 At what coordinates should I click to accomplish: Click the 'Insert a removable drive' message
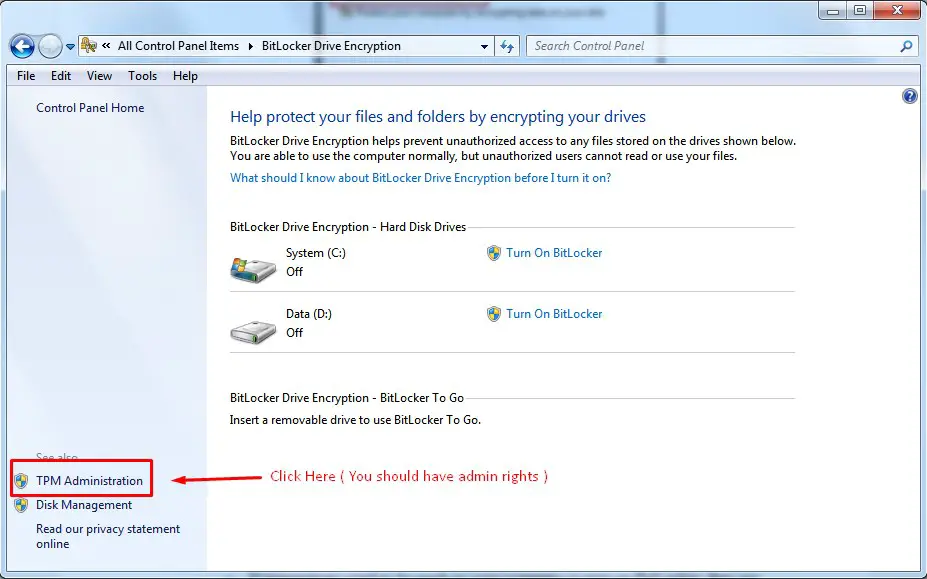355,420
